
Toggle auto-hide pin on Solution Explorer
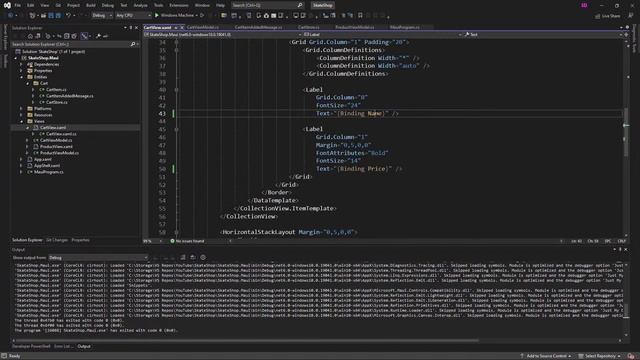pos(131,28)
